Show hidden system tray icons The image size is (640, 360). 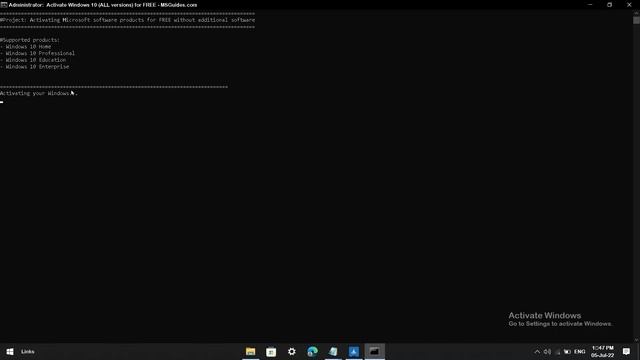[537, 351]
